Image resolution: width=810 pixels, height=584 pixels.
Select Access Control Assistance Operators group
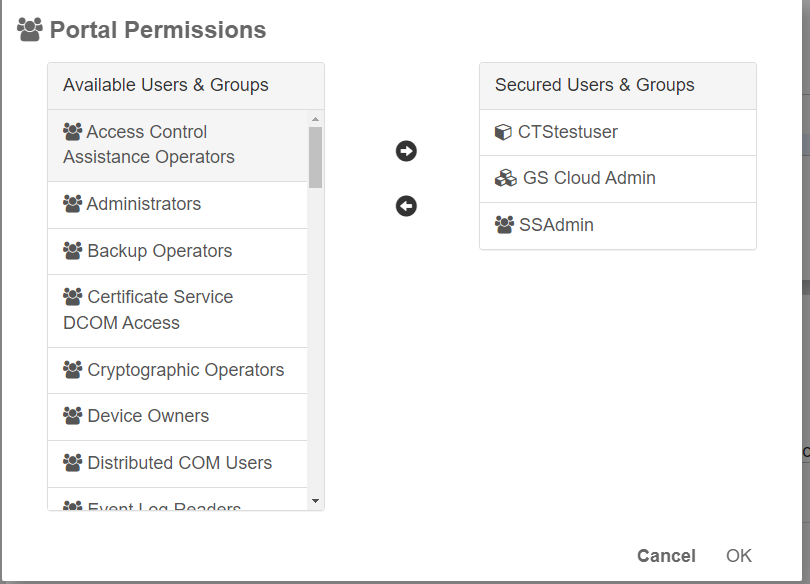tap(148, 145)
